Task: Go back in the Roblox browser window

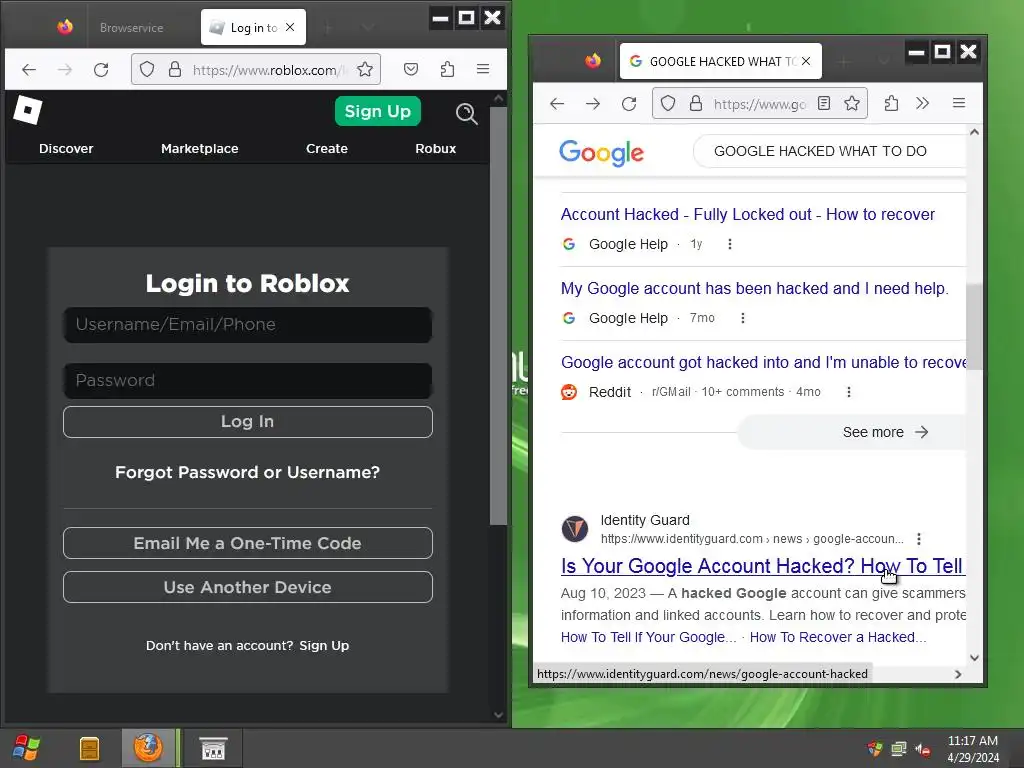Action: [x=29, y=69]
